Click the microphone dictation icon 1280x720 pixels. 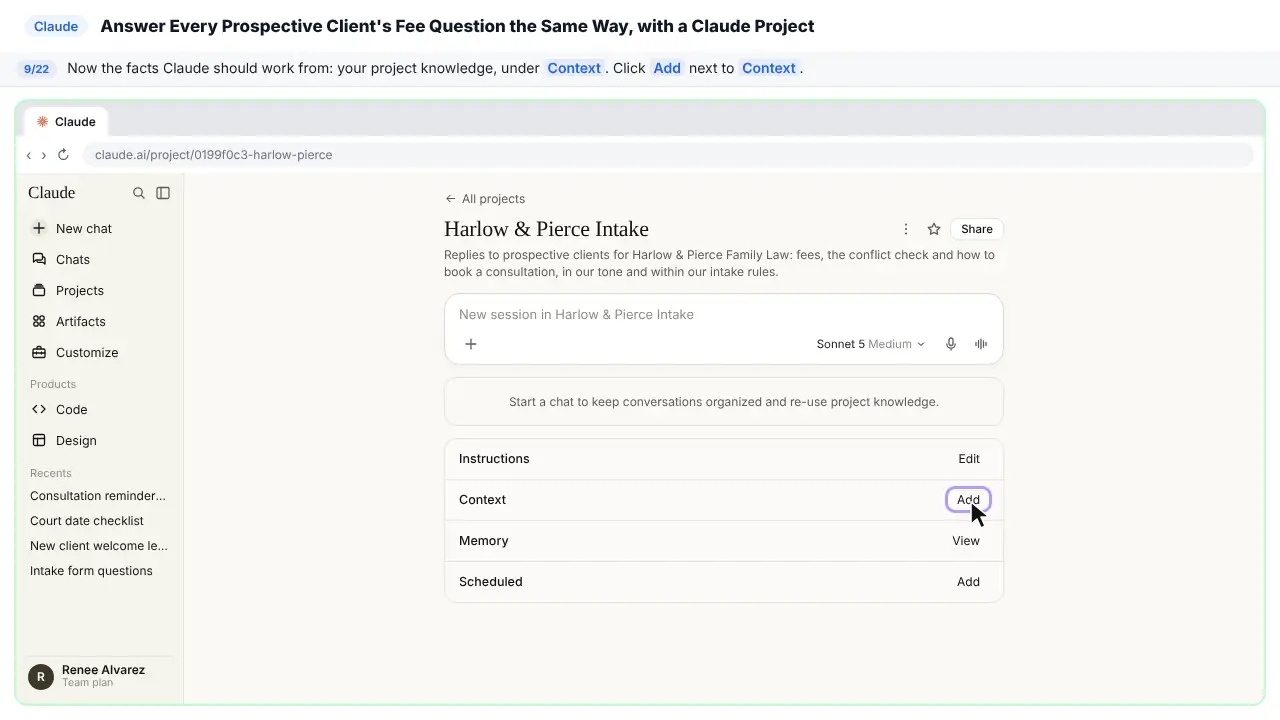951,344
